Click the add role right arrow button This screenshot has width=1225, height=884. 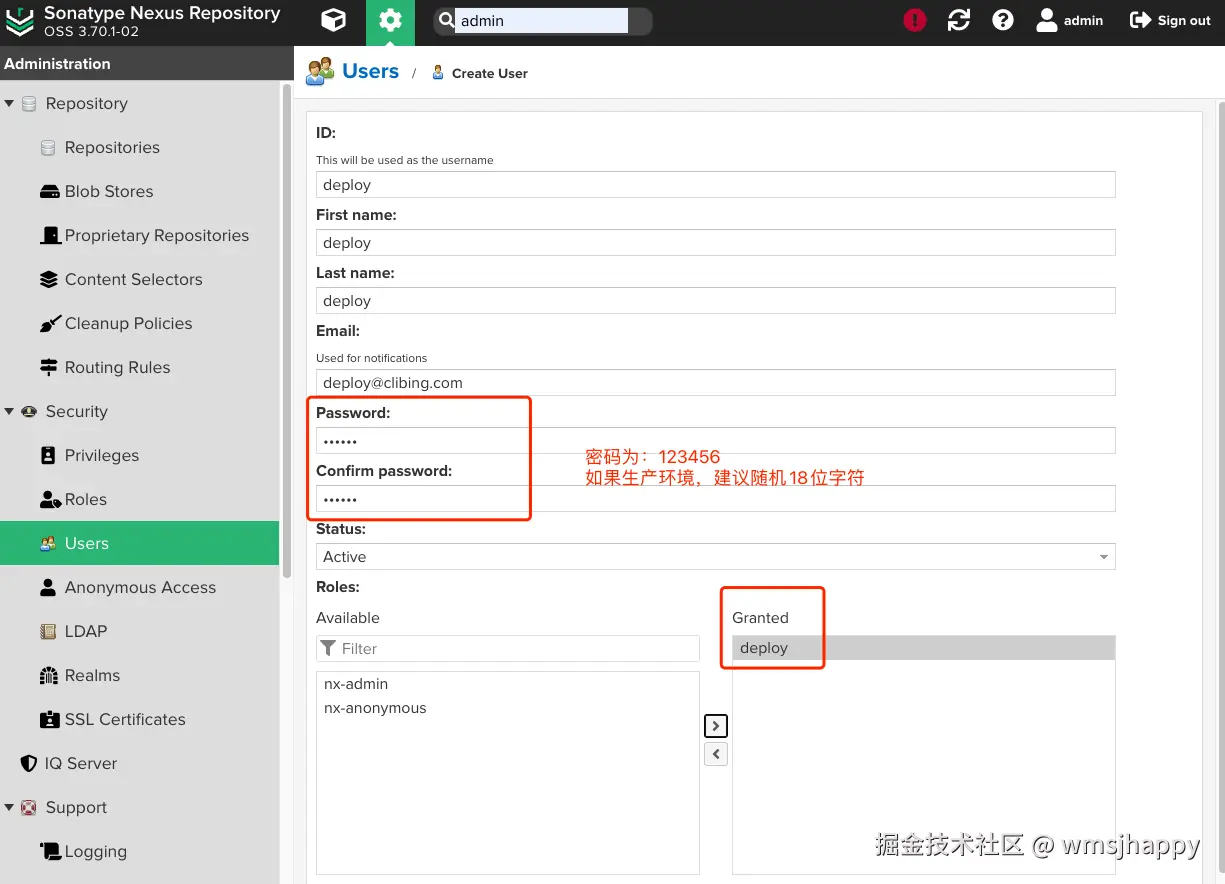coord(716,726)
